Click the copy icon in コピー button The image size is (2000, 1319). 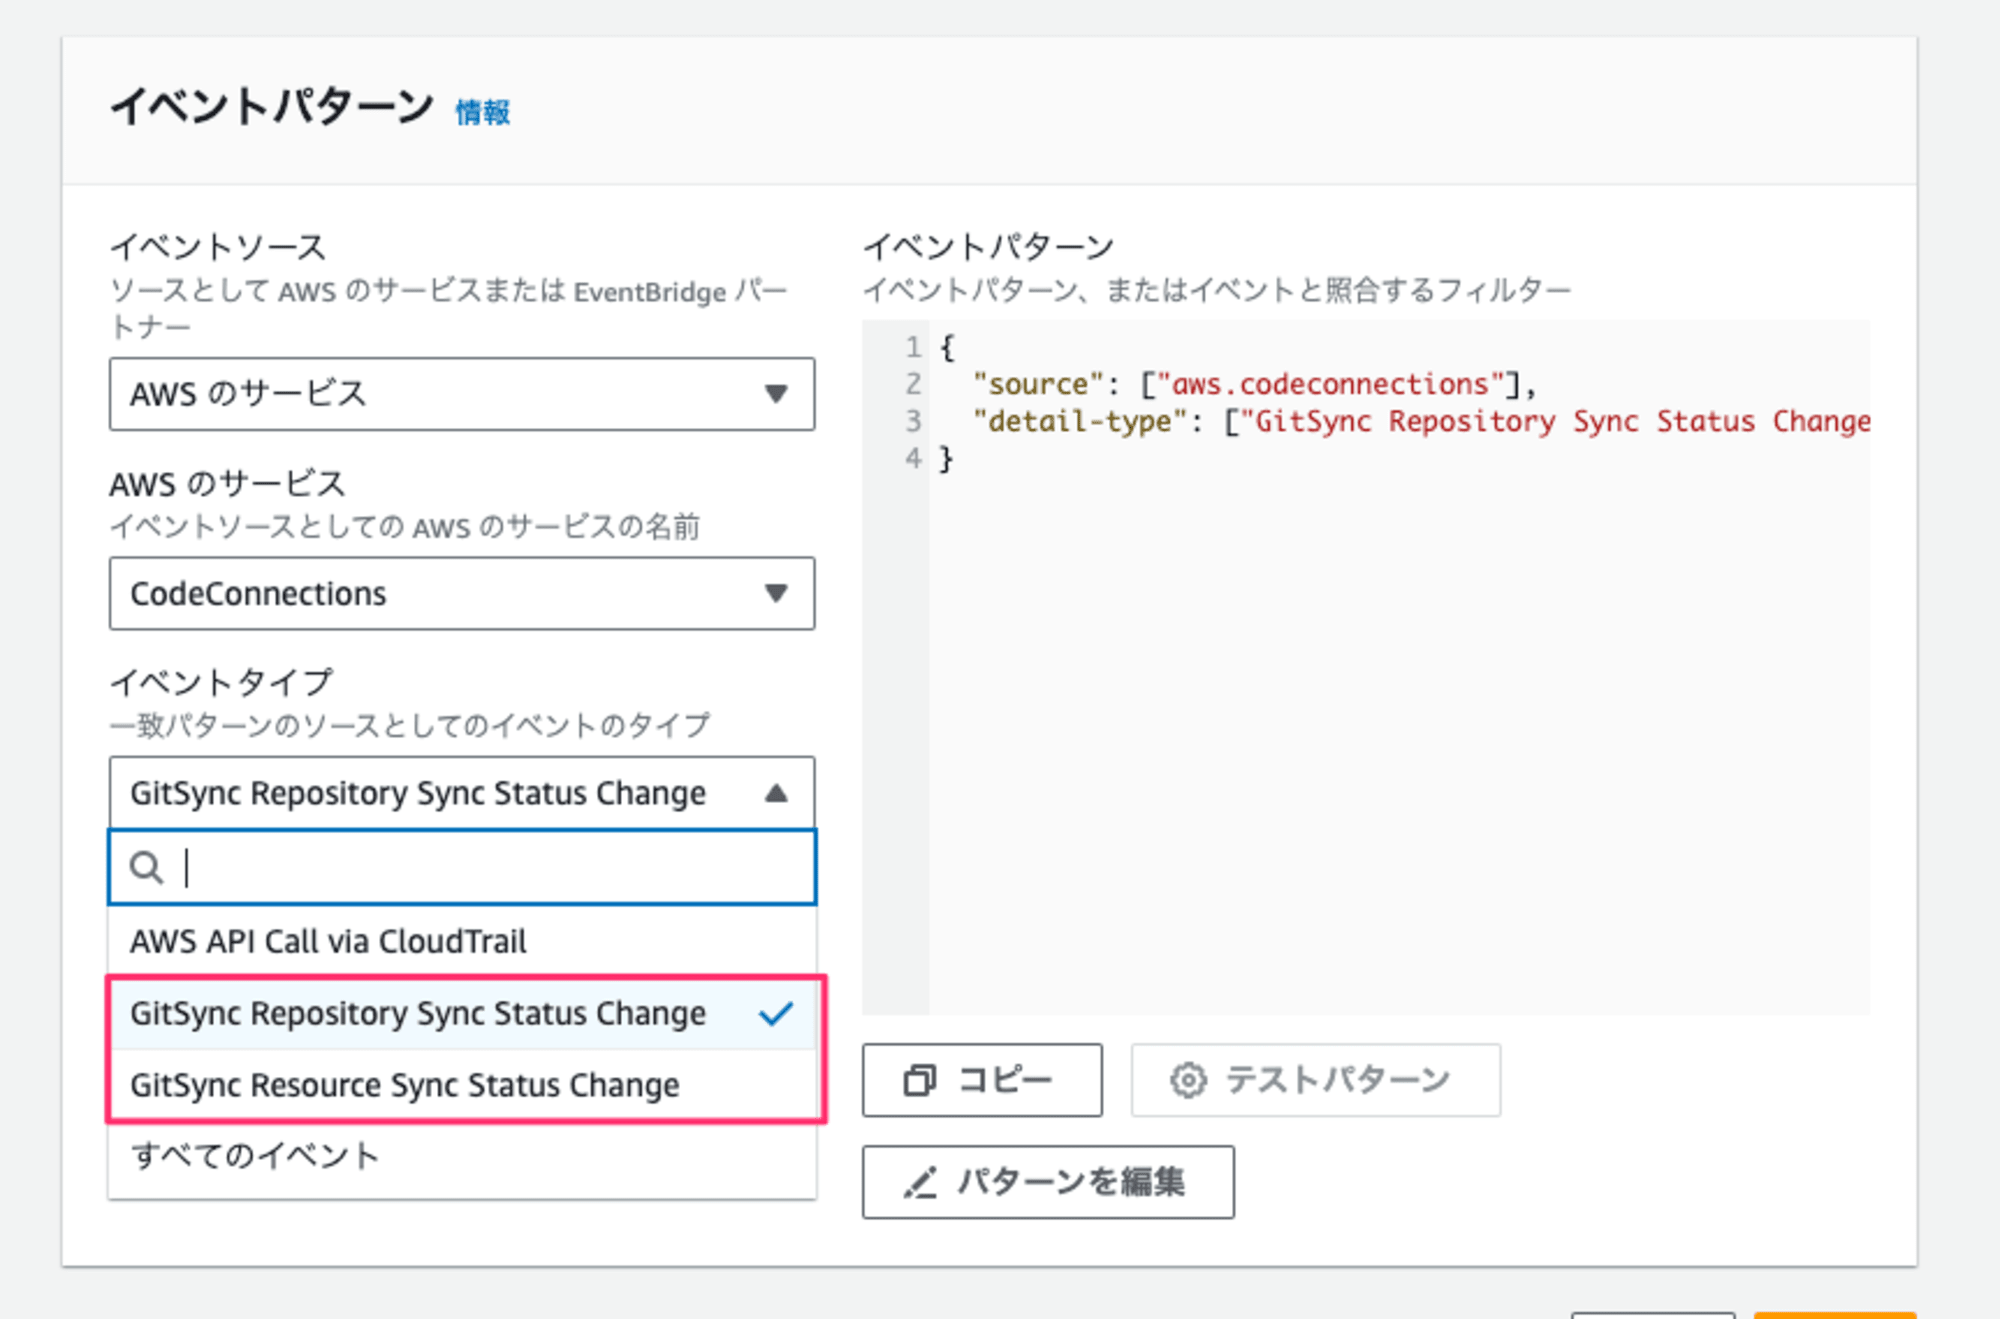pyautogui.click(x=919, y=1080)
